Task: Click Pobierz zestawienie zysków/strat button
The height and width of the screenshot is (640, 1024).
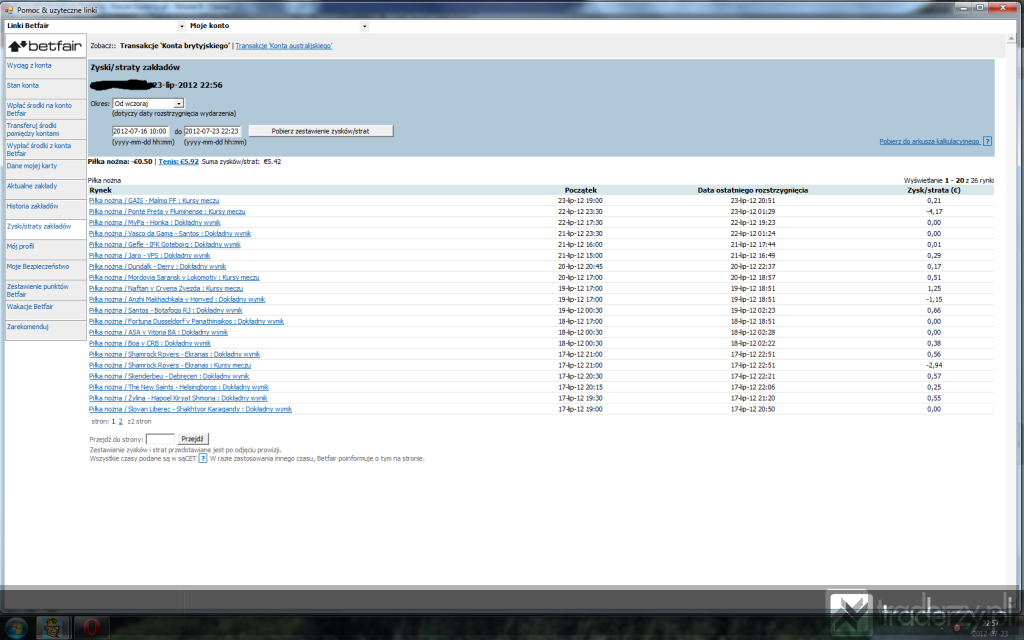Action: coord(321,131)
